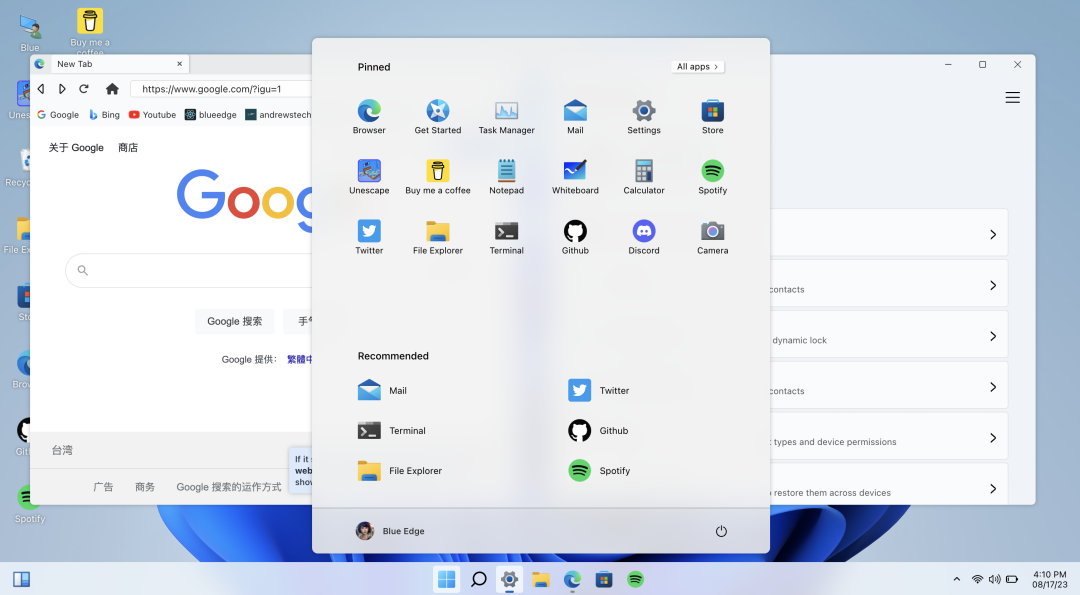
Task: Open Search from the taskbar
Action: click(478, 579)
